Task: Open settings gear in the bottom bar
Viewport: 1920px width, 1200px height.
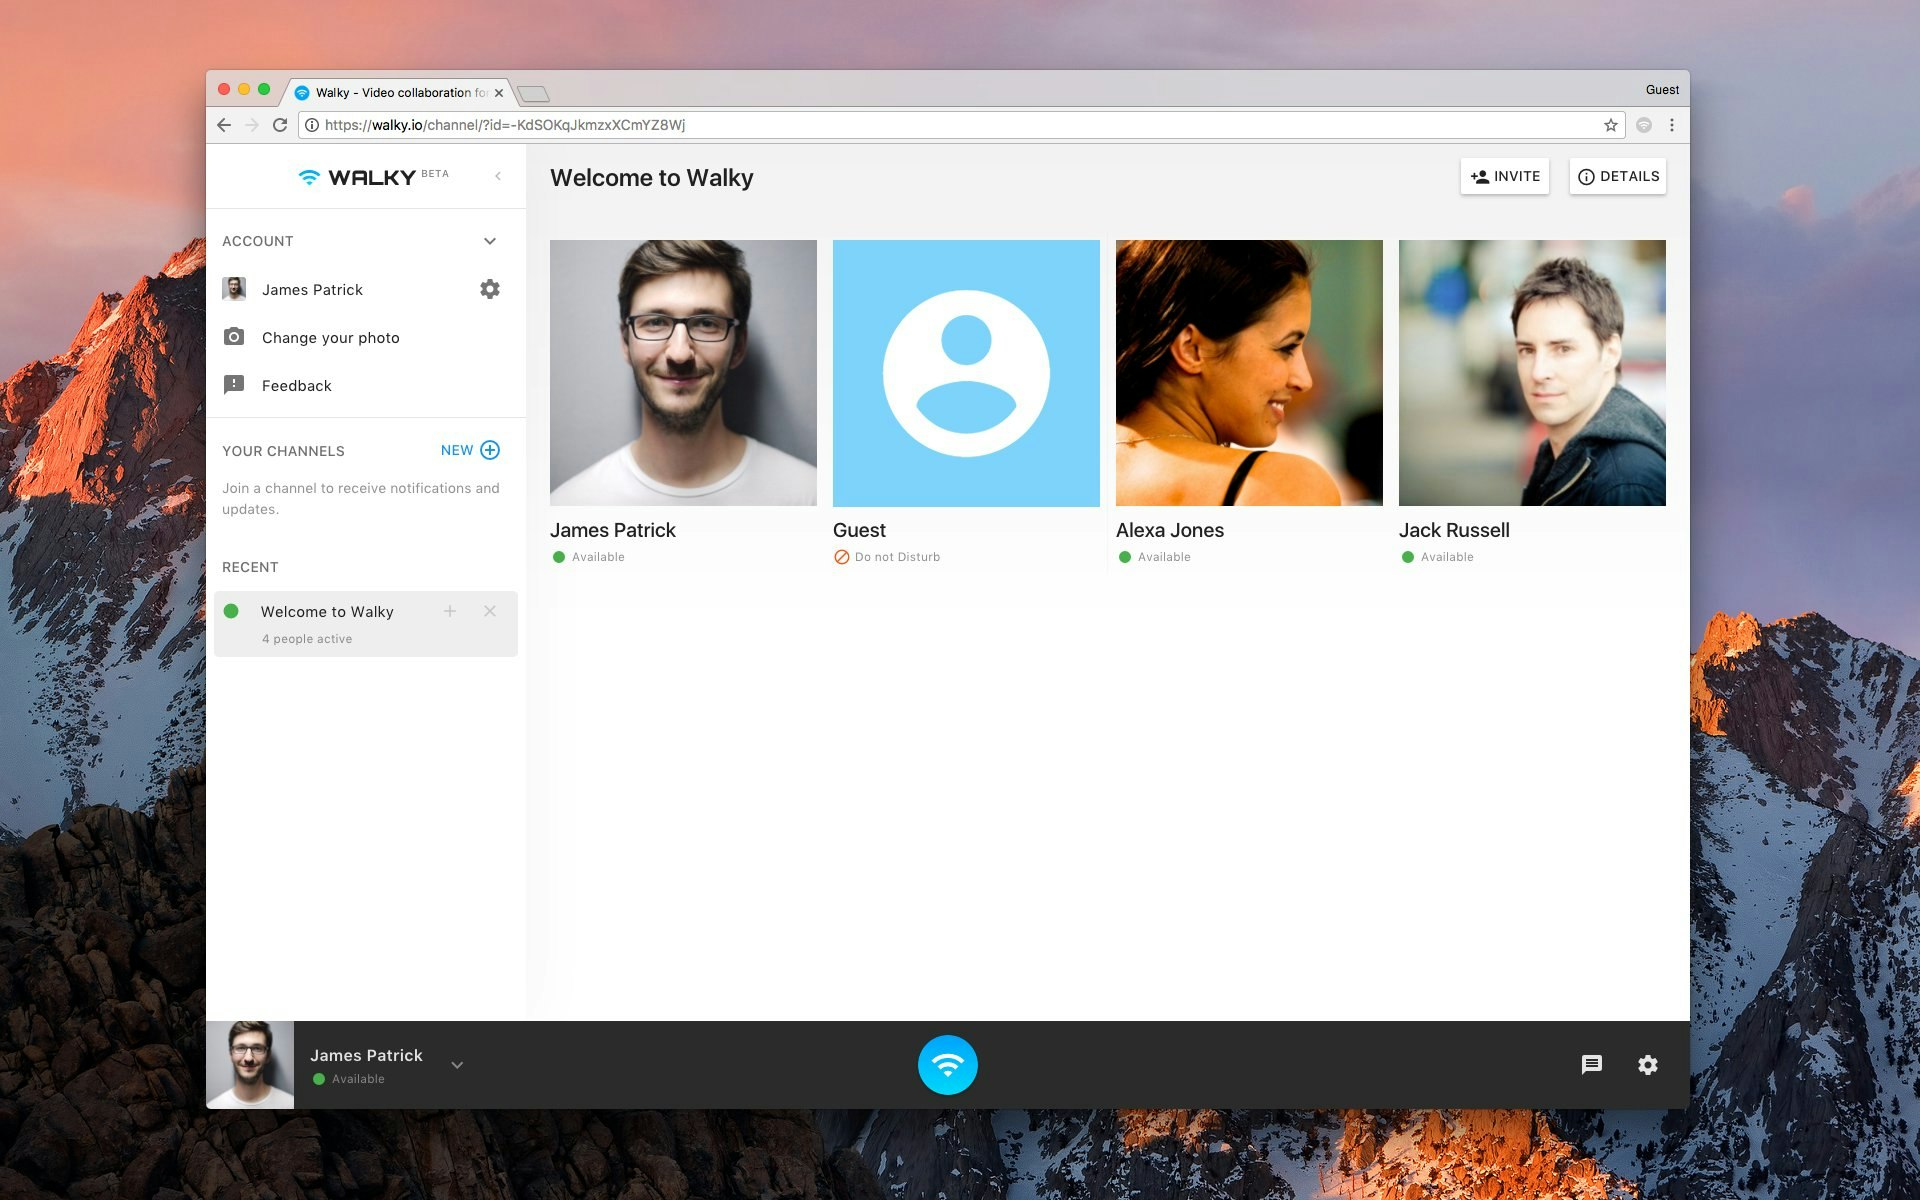Action: click(1647, 1065)
